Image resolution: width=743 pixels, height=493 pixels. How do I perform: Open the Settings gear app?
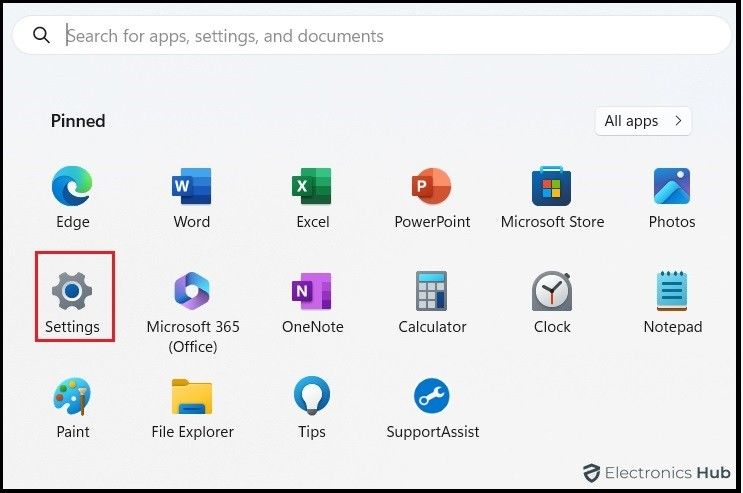tap(72, 291)
